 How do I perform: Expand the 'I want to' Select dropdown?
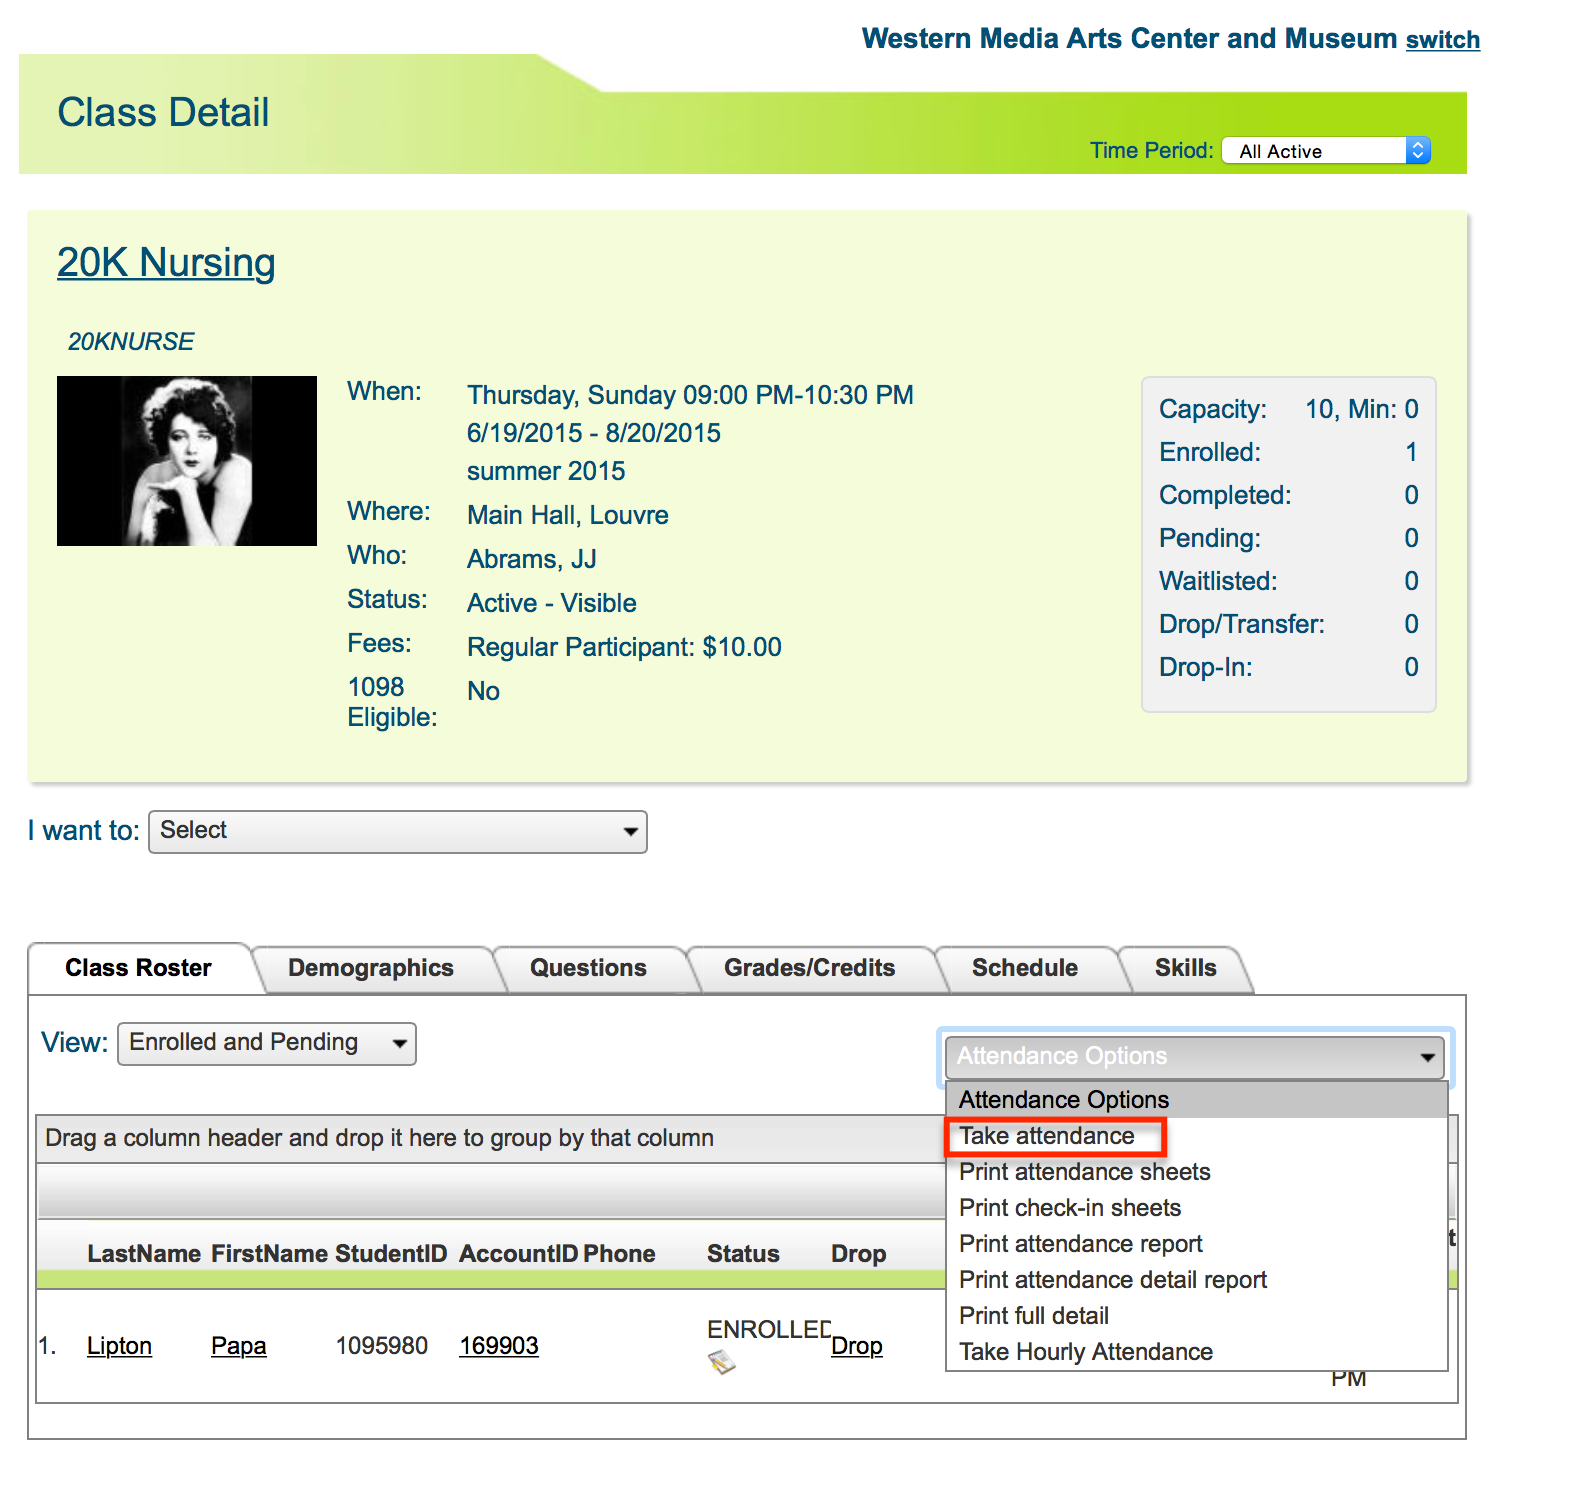(x=397, y=832)
